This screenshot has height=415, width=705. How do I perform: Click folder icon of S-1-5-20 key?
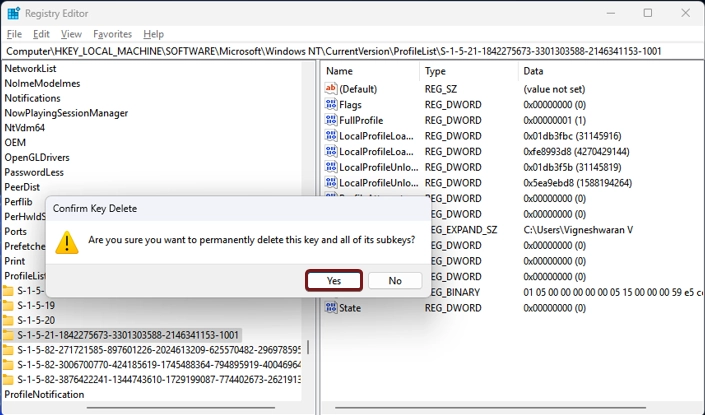[x=8, y=321]
